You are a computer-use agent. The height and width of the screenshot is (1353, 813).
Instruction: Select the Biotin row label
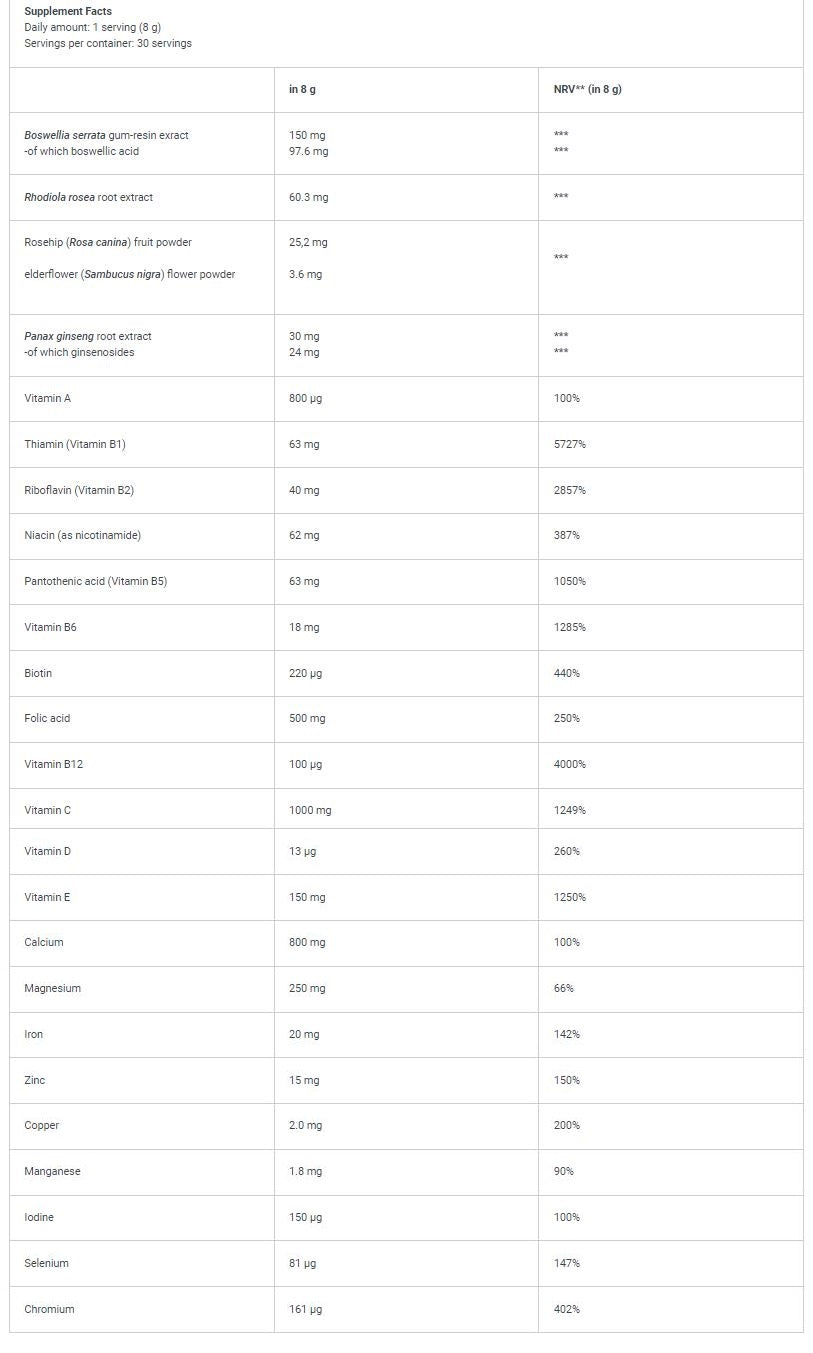click(x=38, y=673)
